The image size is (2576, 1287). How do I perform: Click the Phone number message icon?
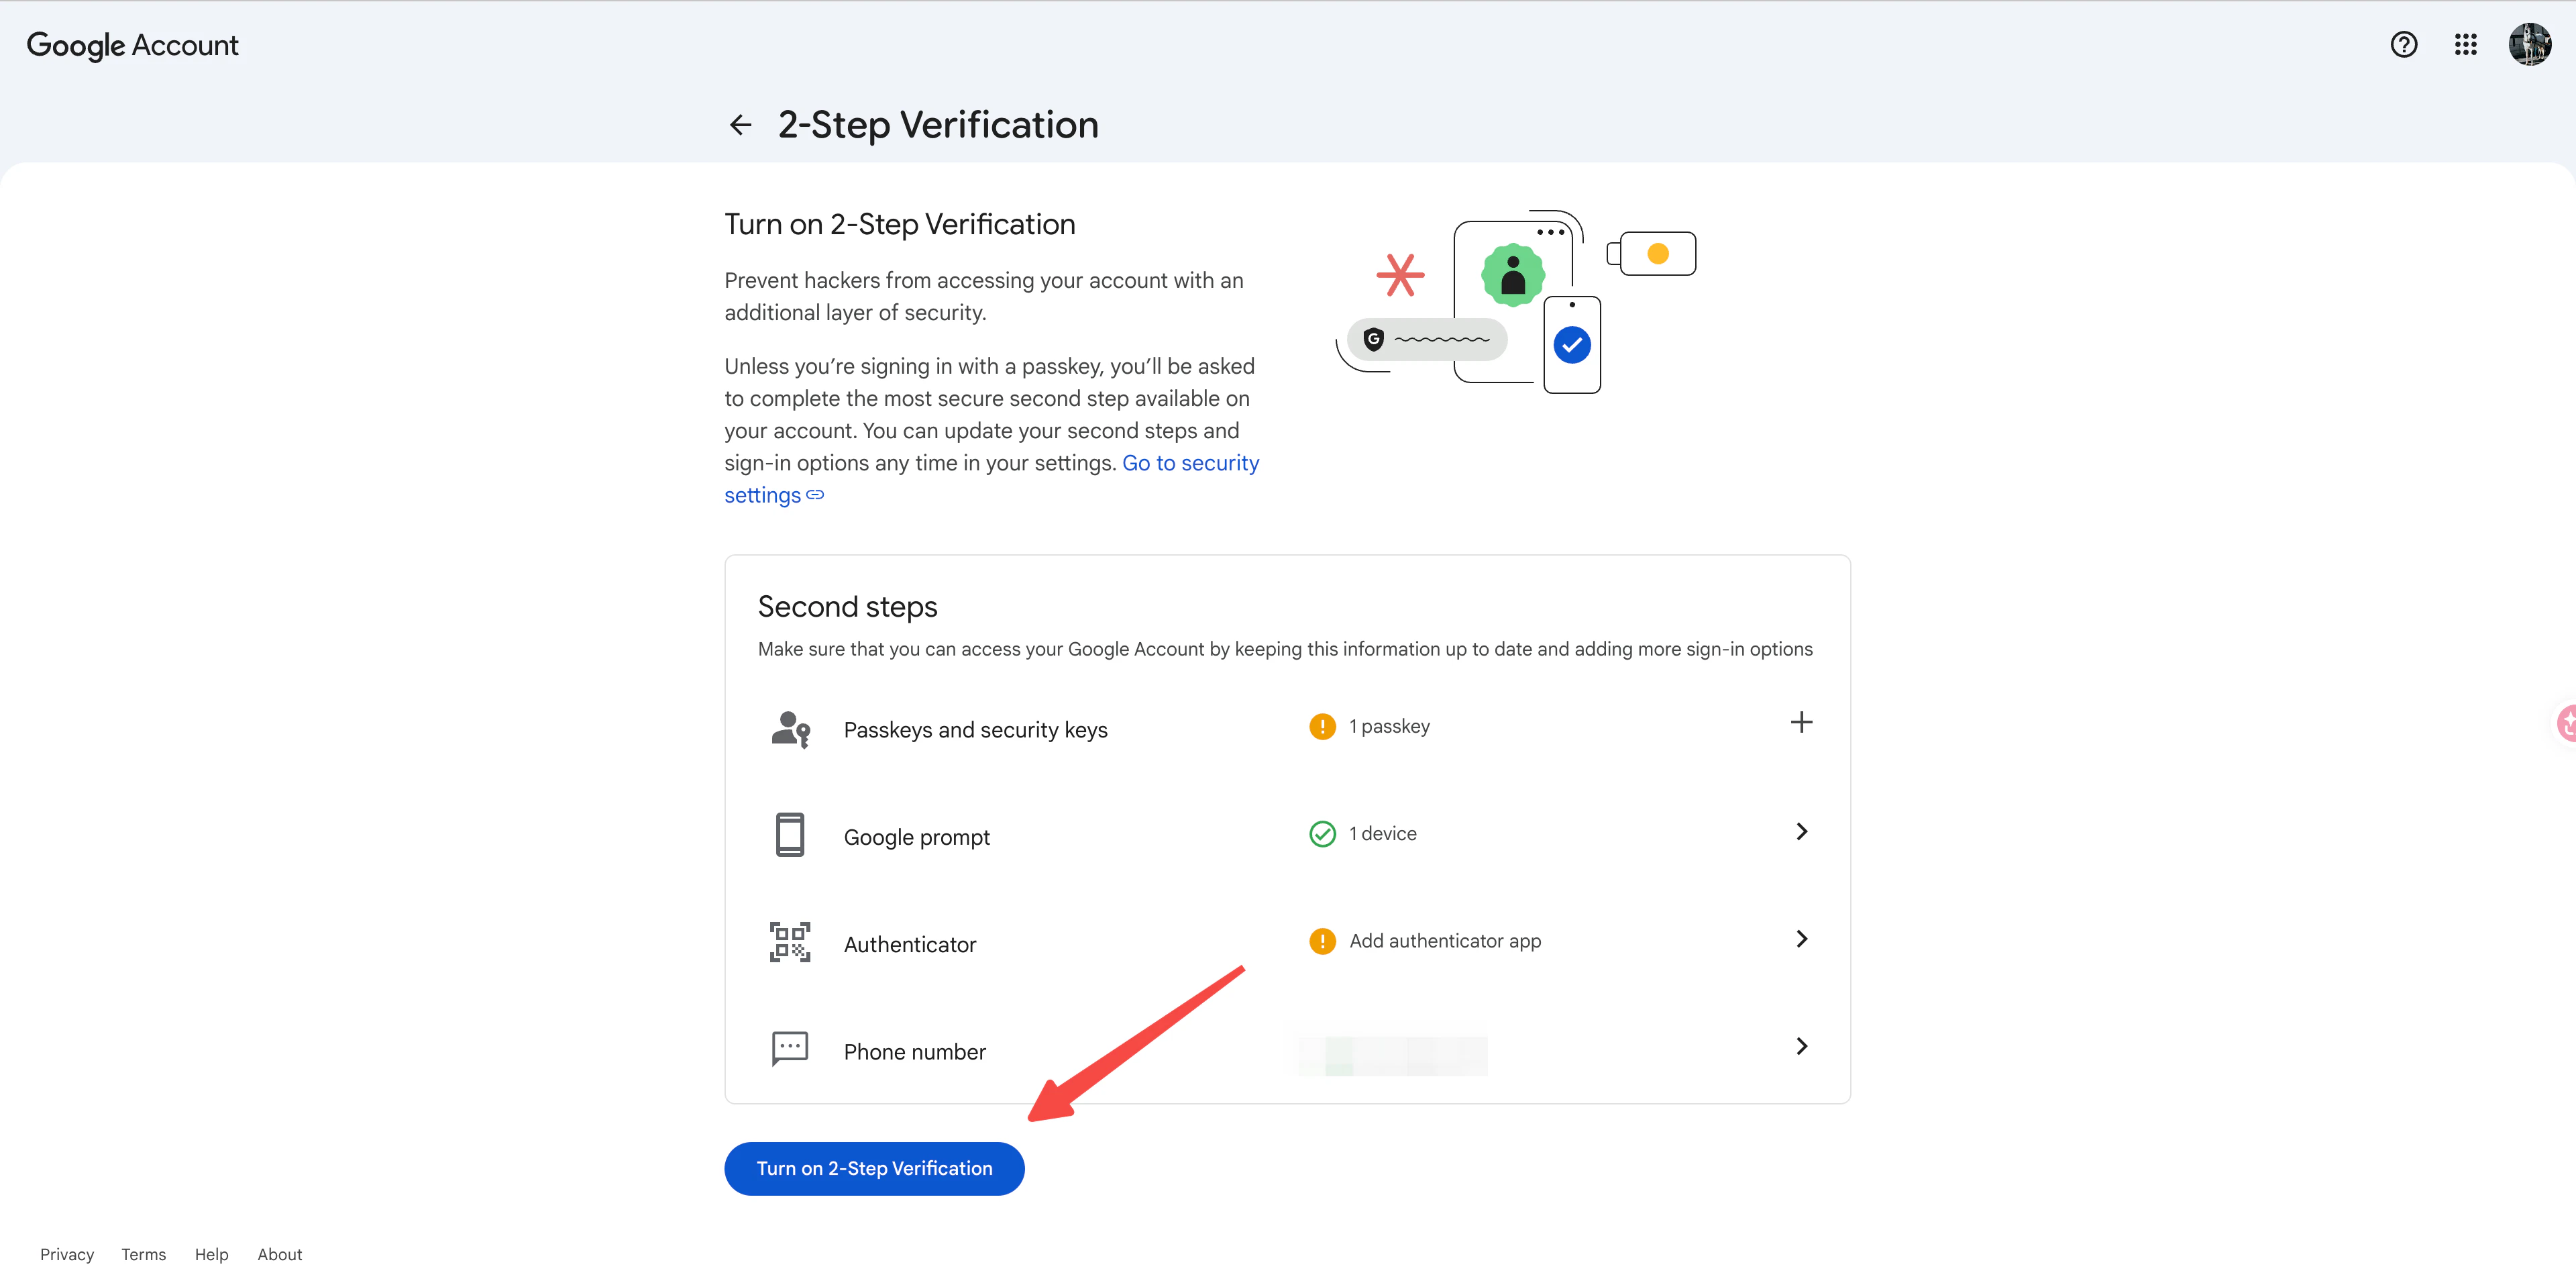tap(790, 1049)
